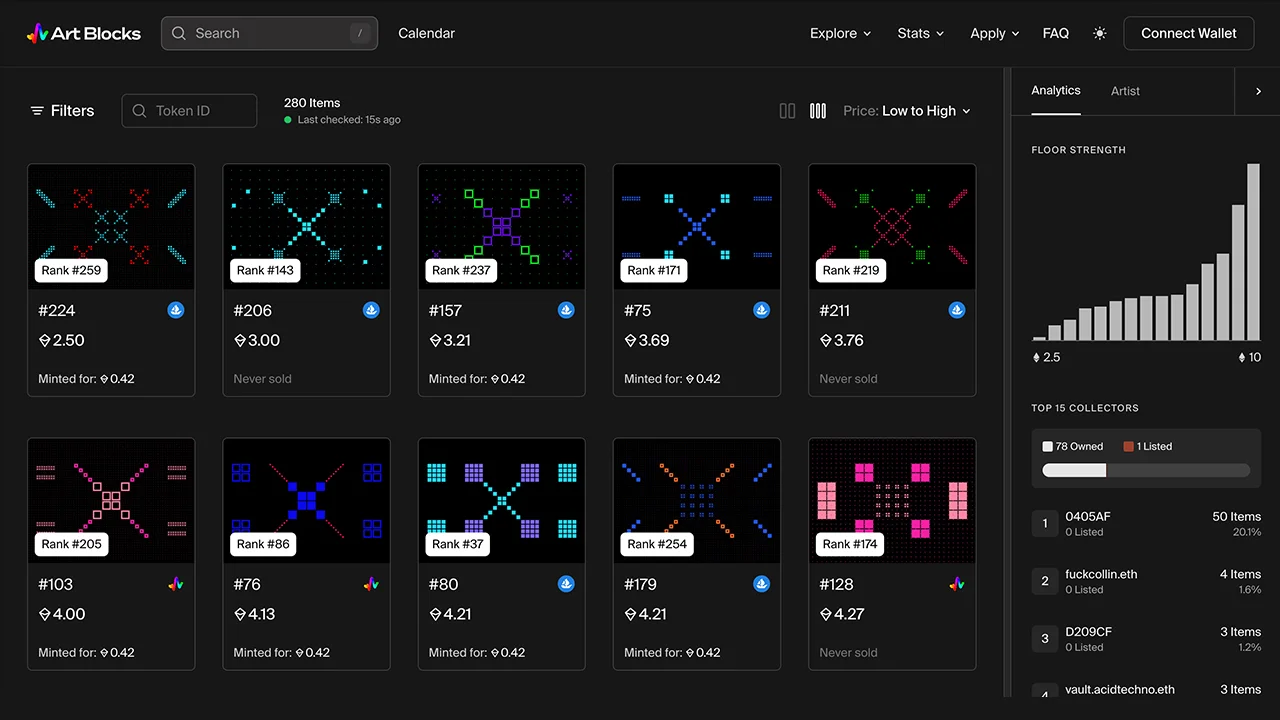Select the Artist tab

click(1125, 91)
